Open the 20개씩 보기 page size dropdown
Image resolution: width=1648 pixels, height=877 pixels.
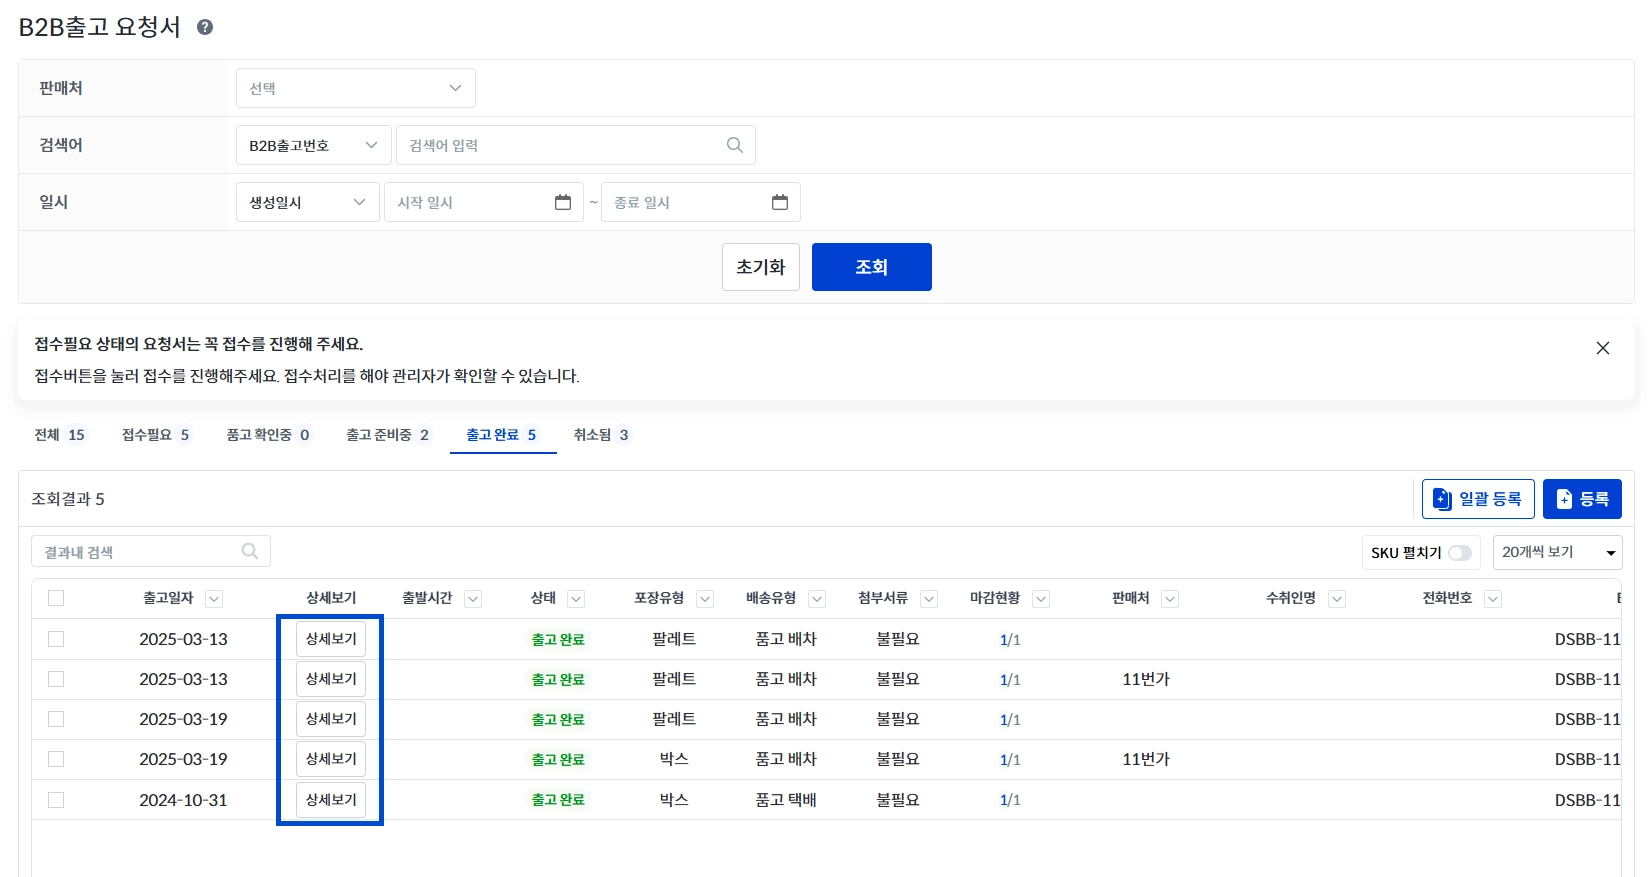[1556, 552]
